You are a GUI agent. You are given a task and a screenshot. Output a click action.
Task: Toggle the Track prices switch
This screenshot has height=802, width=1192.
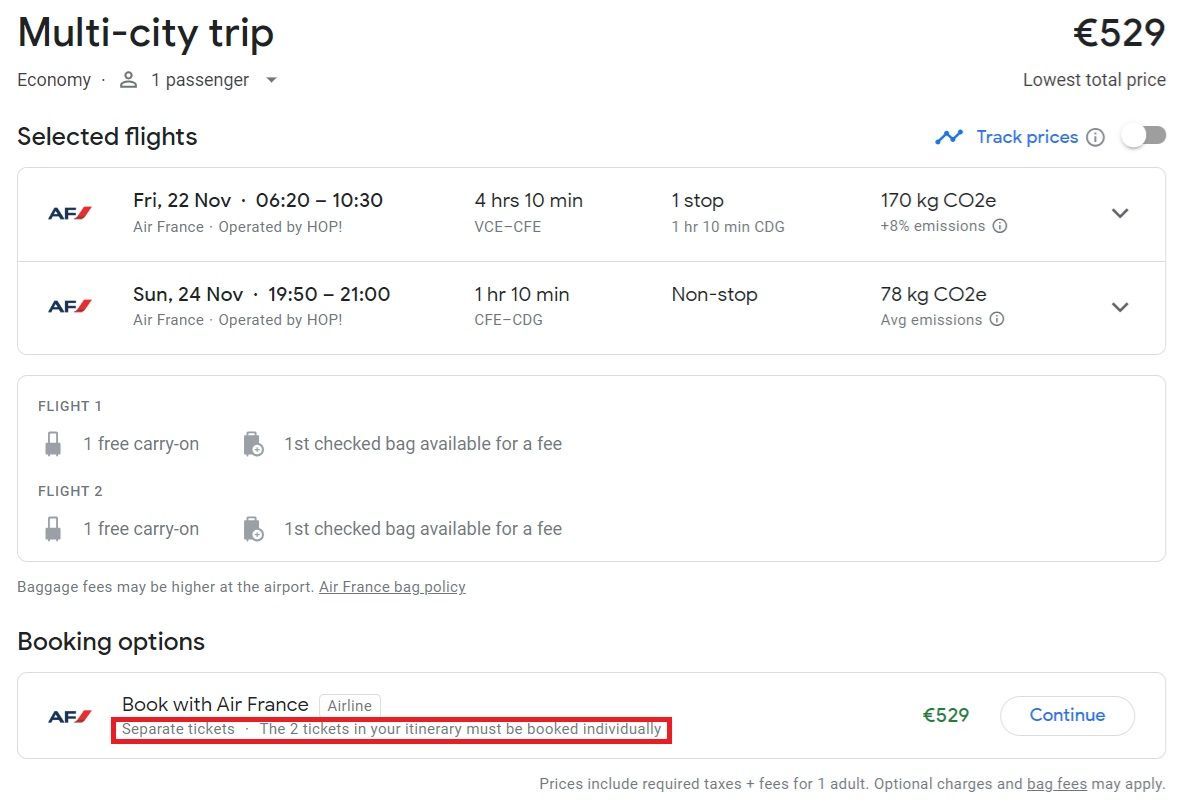click(1143, 136)
